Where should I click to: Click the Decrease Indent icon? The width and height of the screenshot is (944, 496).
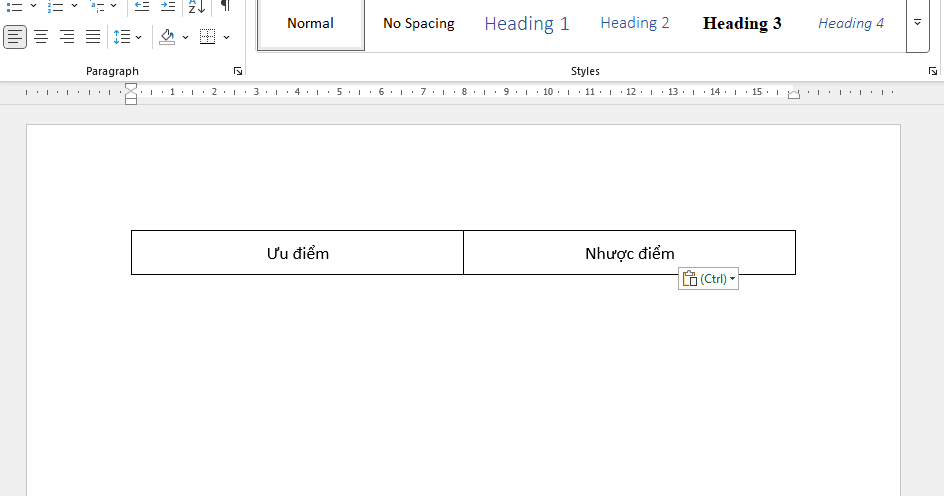pyautogui.click(x=142, y=6)
